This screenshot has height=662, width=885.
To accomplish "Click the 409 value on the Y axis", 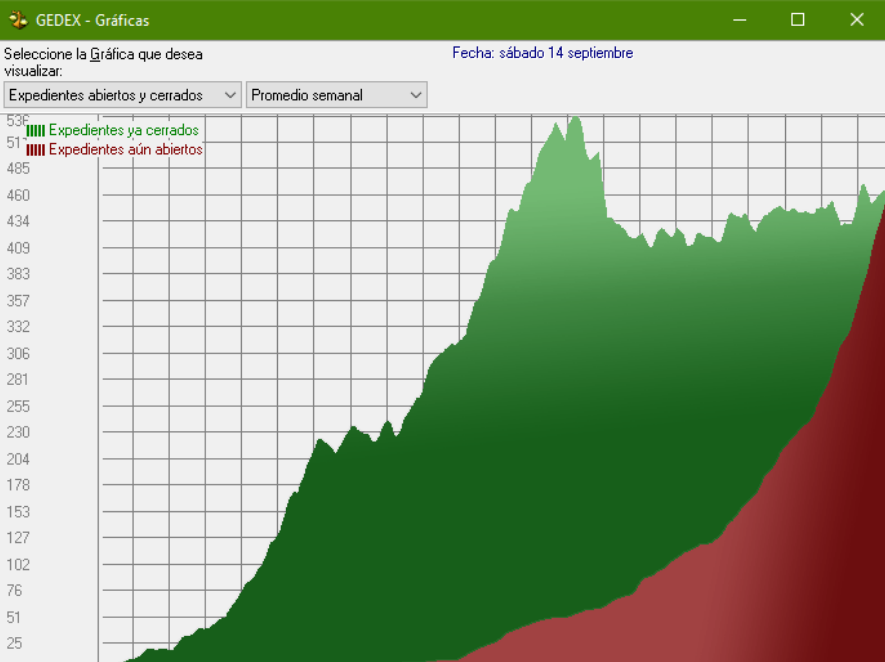I will tap(18, 248).
